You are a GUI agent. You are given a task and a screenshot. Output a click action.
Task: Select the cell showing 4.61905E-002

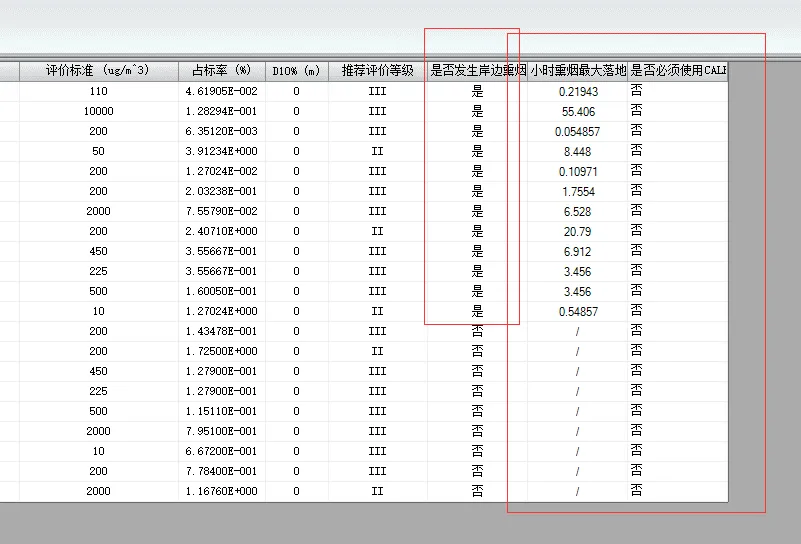point(222,91)
